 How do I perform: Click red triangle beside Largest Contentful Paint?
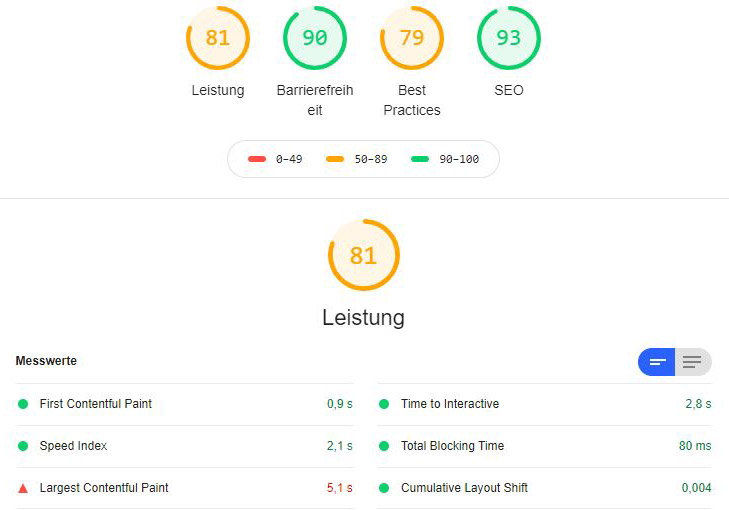click(x=23, y=488)
